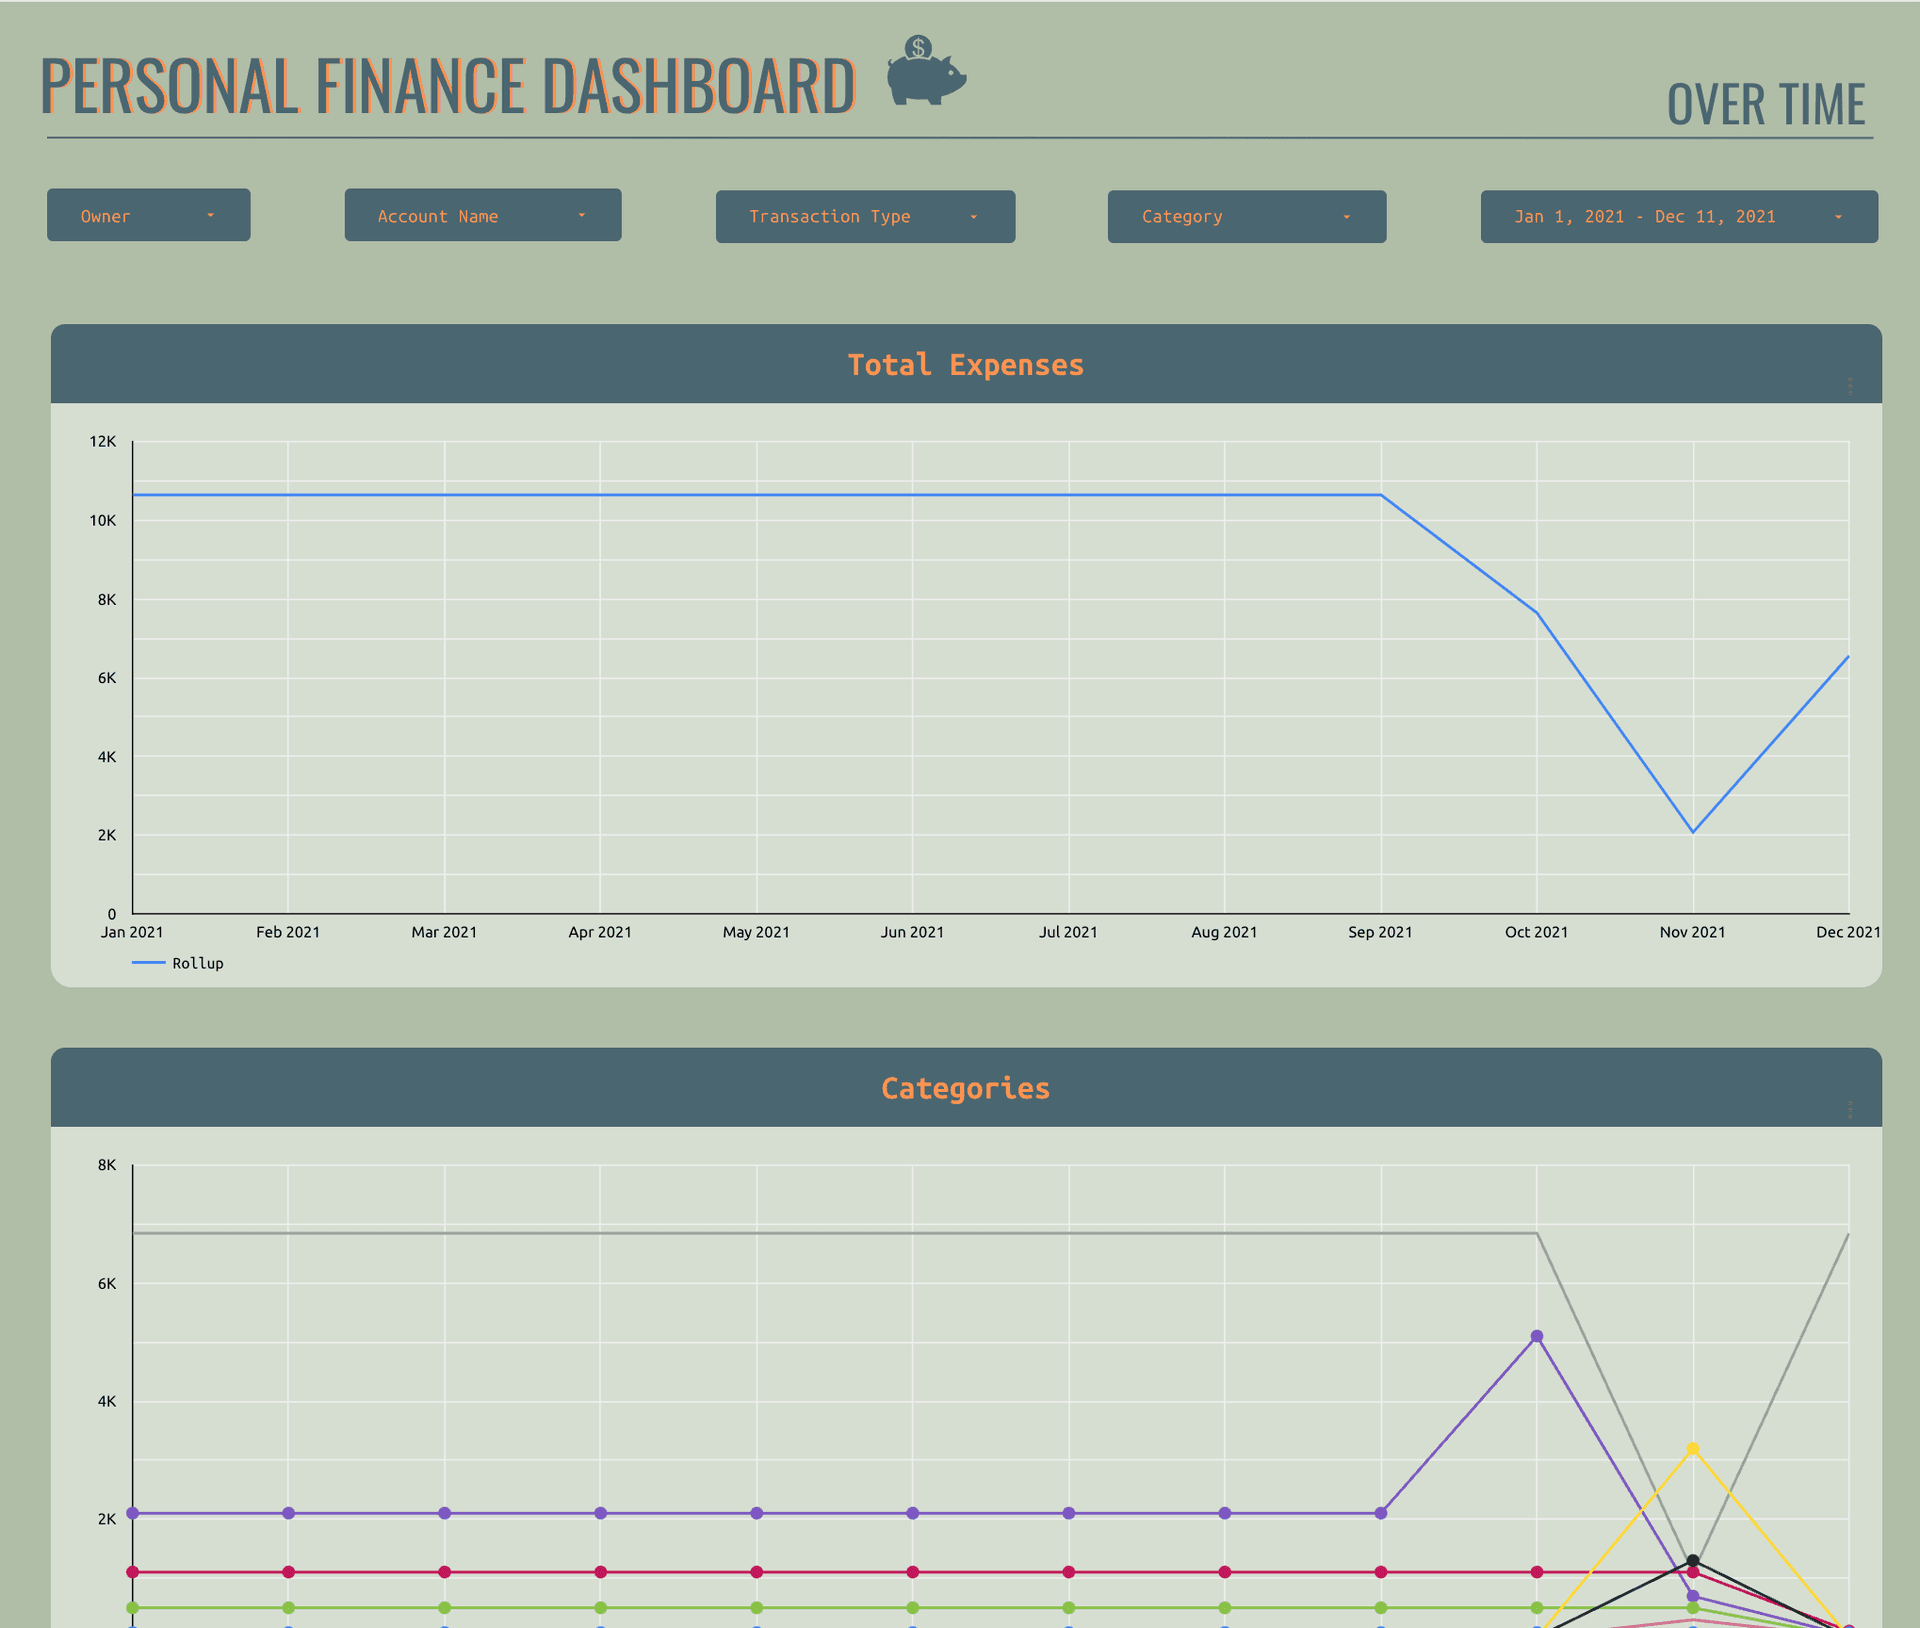Click the yellow Nov 2021 data point
Screen dimensions: 1920x1628
(x=1692, y=1449)
